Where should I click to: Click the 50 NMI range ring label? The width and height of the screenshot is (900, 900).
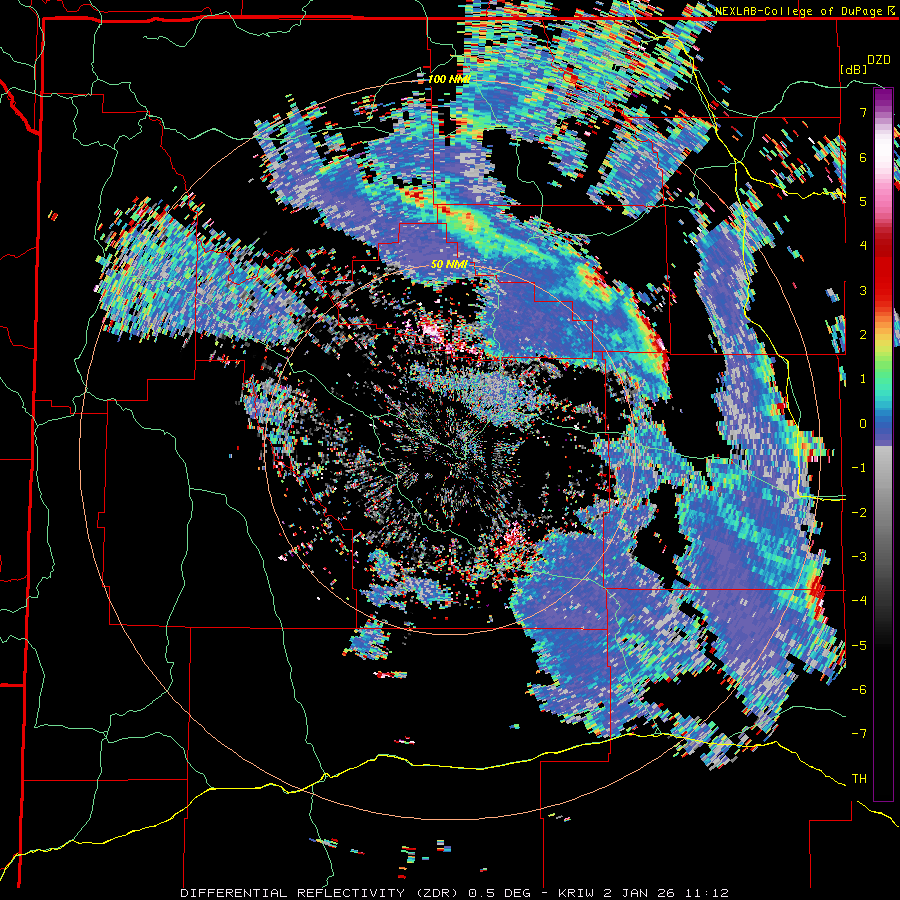tap(449, 265)
